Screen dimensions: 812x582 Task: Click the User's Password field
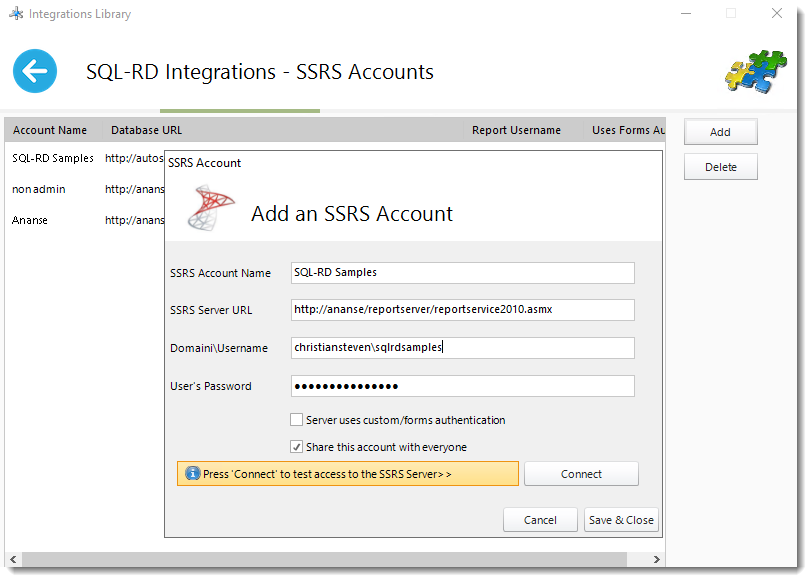(x=462, y=386)
